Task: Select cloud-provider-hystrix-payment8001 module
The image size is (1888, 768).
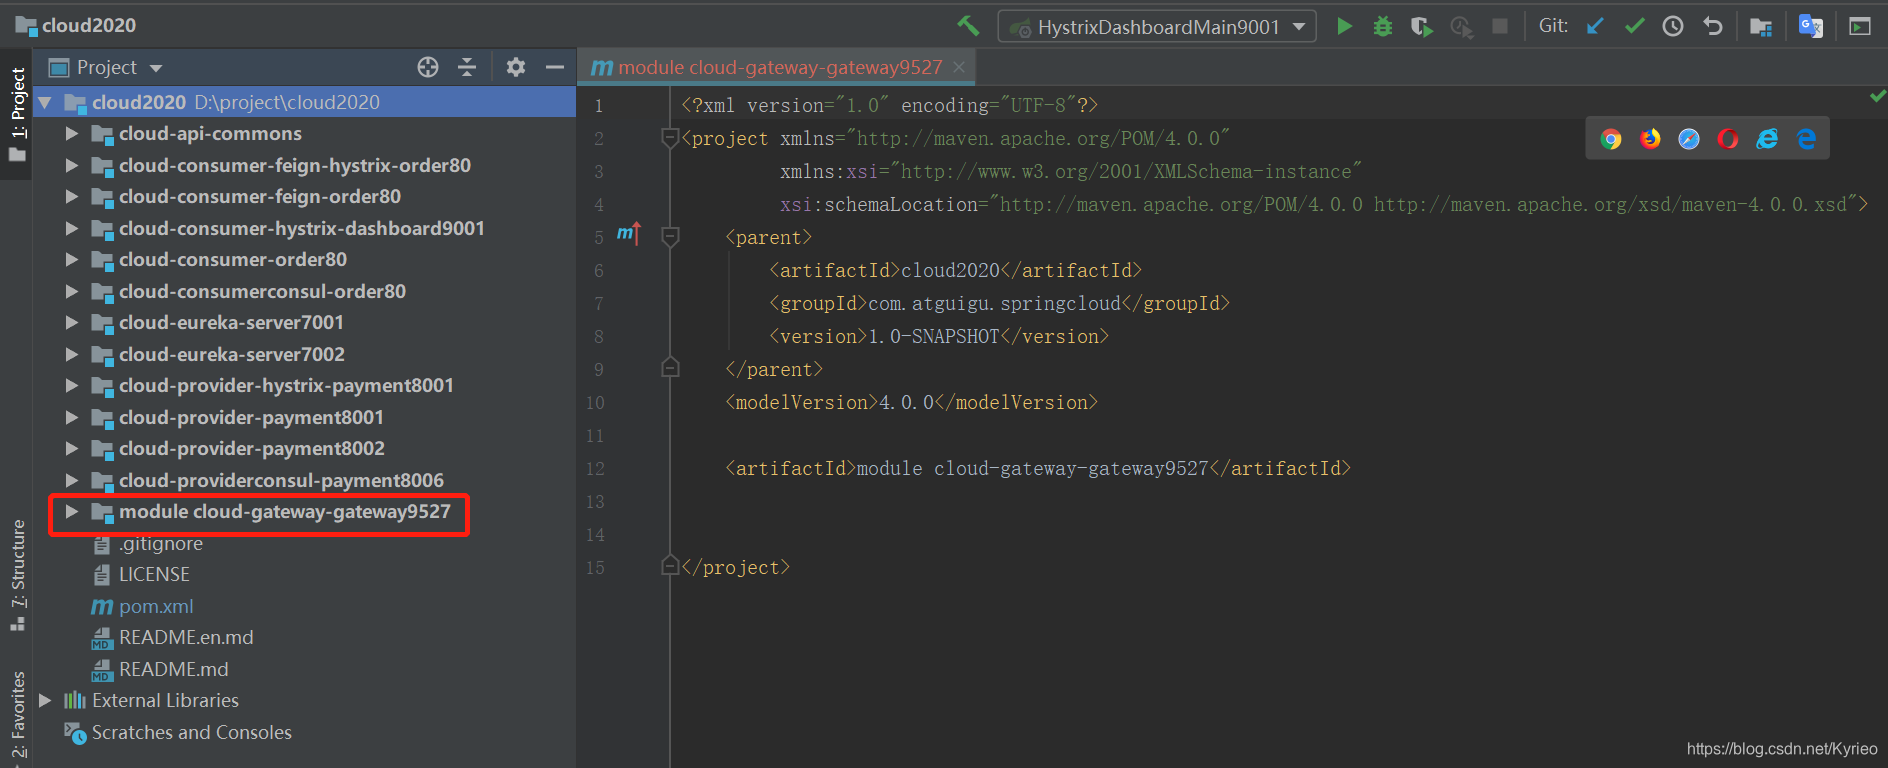Action: click(x=286, y=386)
